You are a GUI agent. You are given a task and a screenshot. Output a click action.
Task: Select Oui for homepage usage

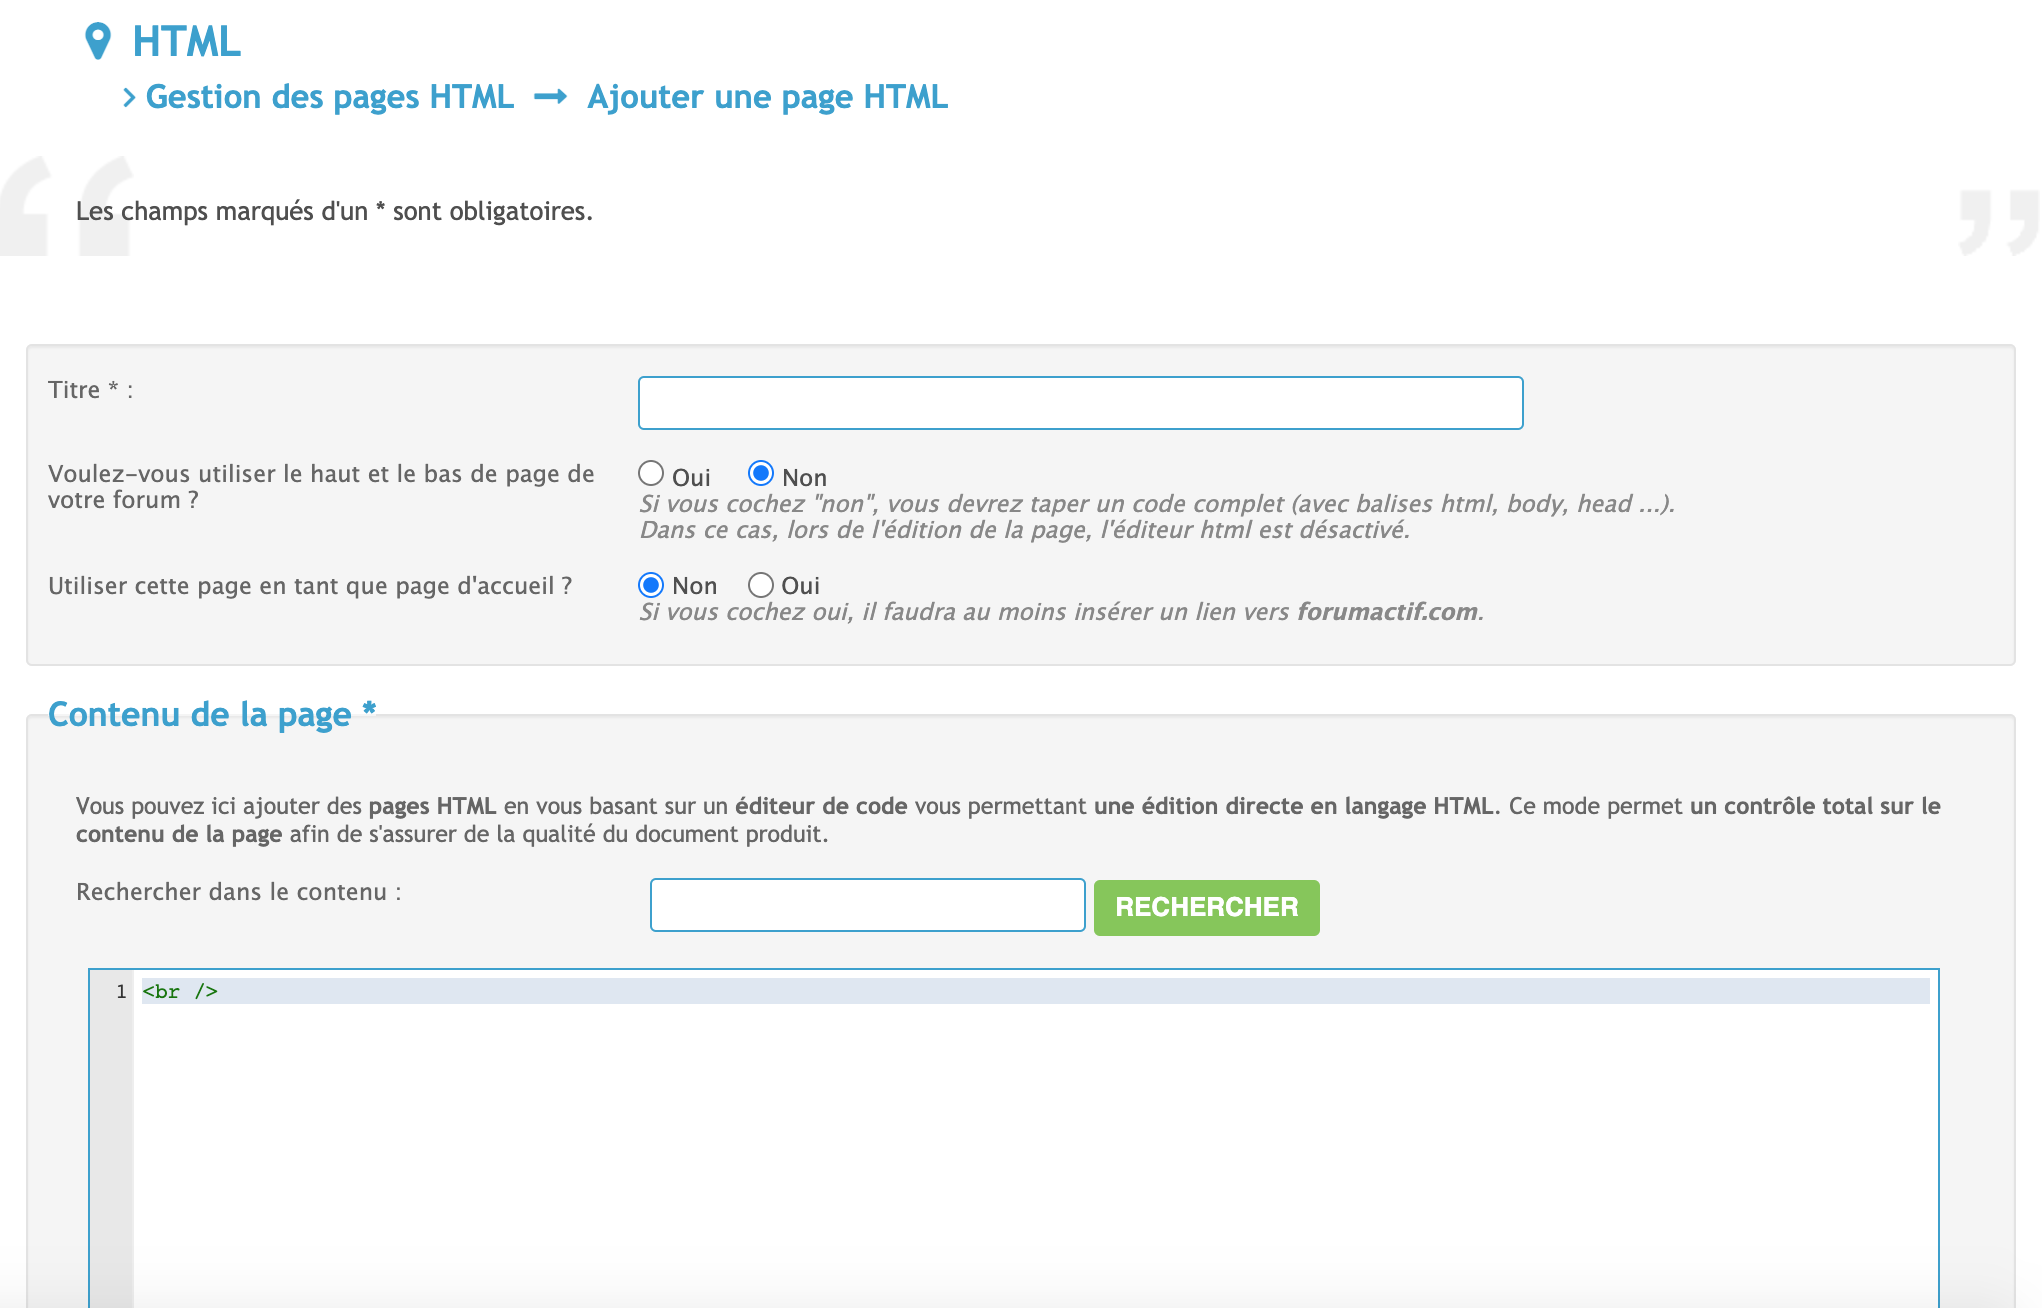pyautogui.click(x=761, y=585)
